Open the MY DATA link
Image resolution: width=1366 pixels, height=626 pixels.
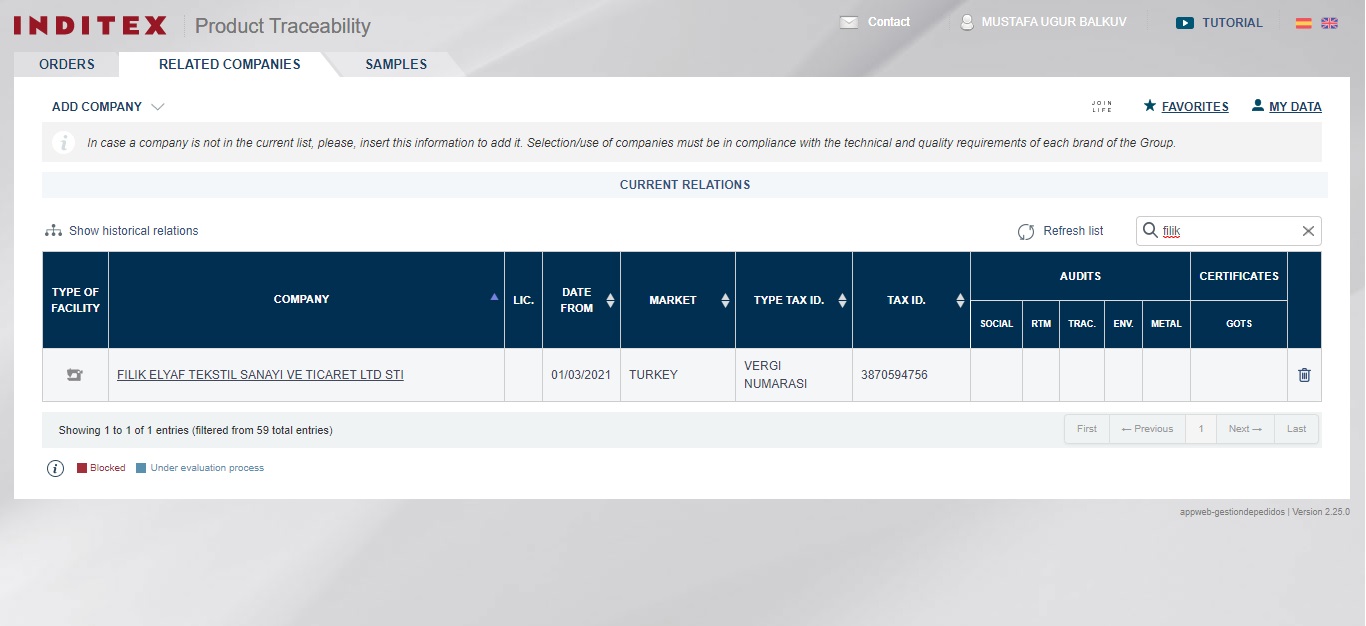click(x=1295, y=107)
